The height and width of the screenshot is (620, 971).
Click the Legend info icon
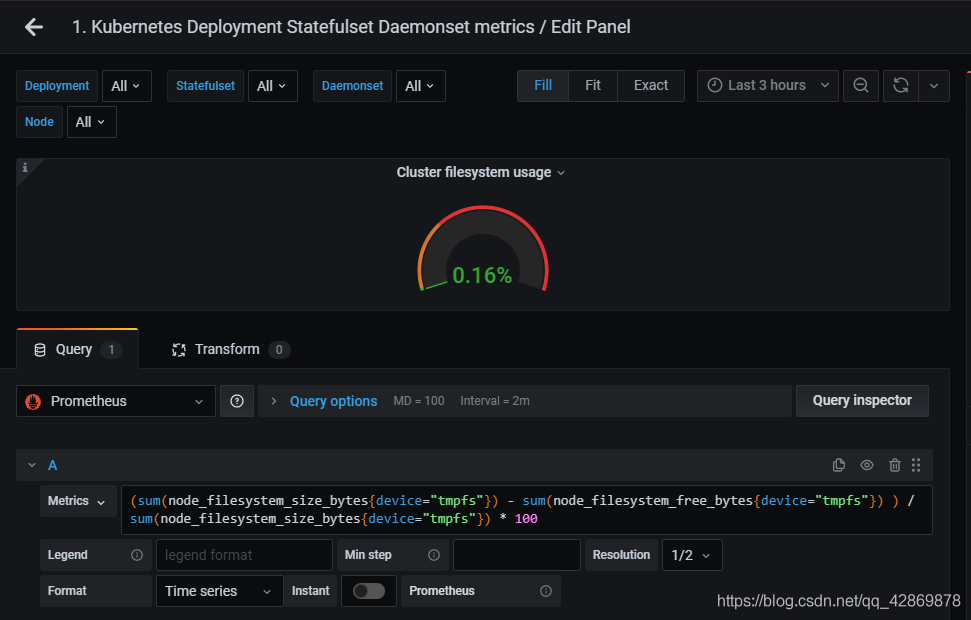tap(137, 555)
